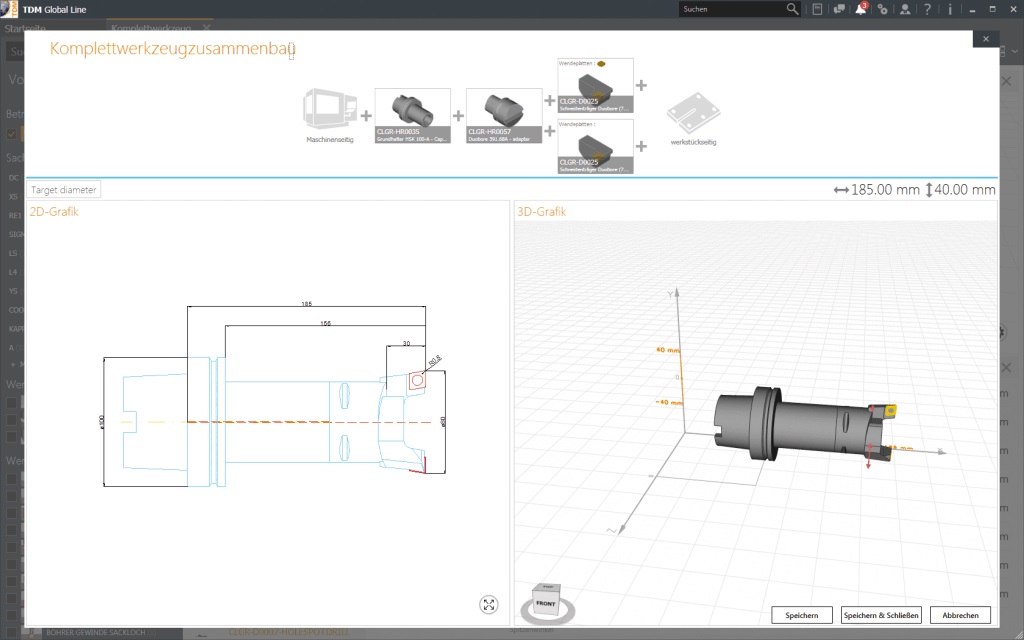Click the 'Wendeplatten :' label on lower tile
This screenshot has width=1024, height=640.
coord(577,124)
